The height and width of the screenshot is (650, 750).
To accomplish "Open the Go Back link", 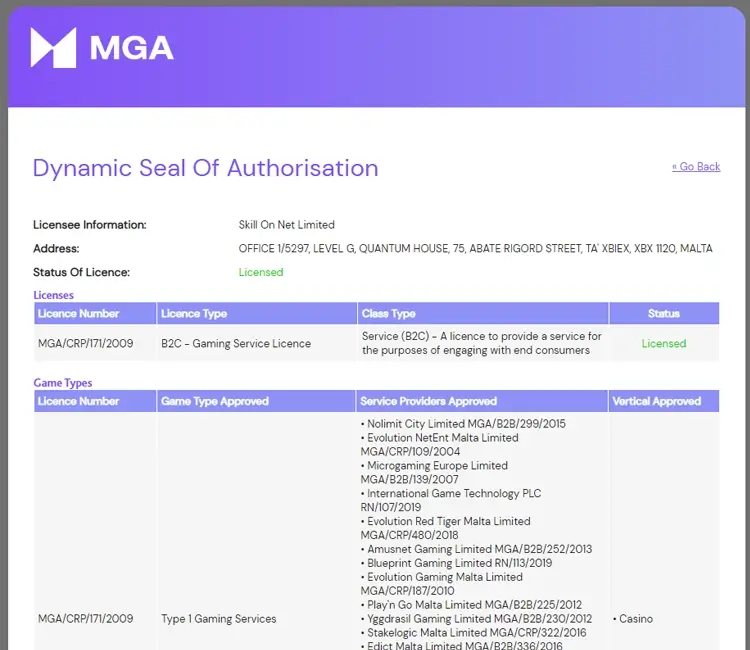I will 696,166.
